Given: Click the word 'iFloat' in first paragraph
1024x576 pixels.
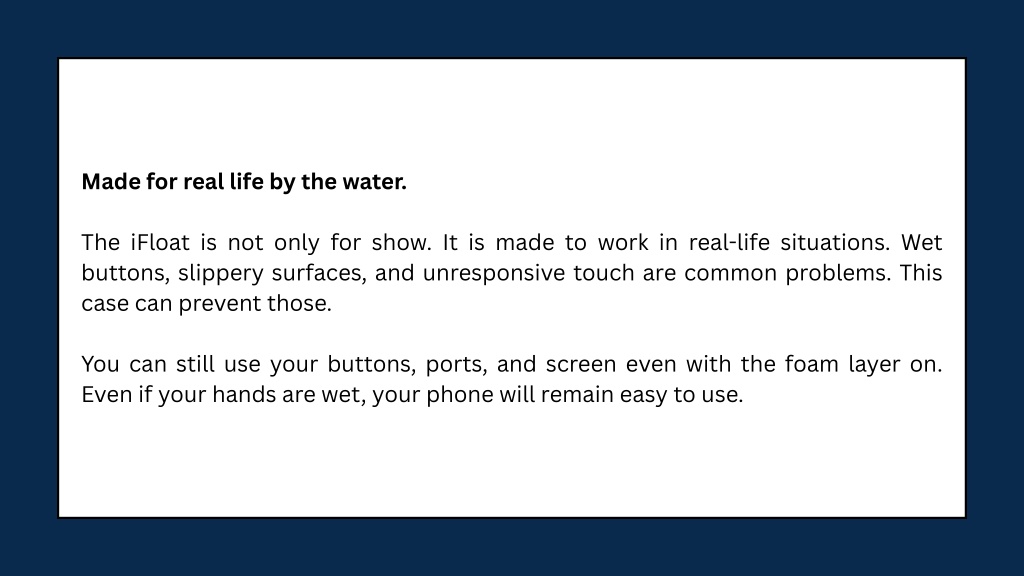Looking at the screenshot, I should [x=160, y=242].
